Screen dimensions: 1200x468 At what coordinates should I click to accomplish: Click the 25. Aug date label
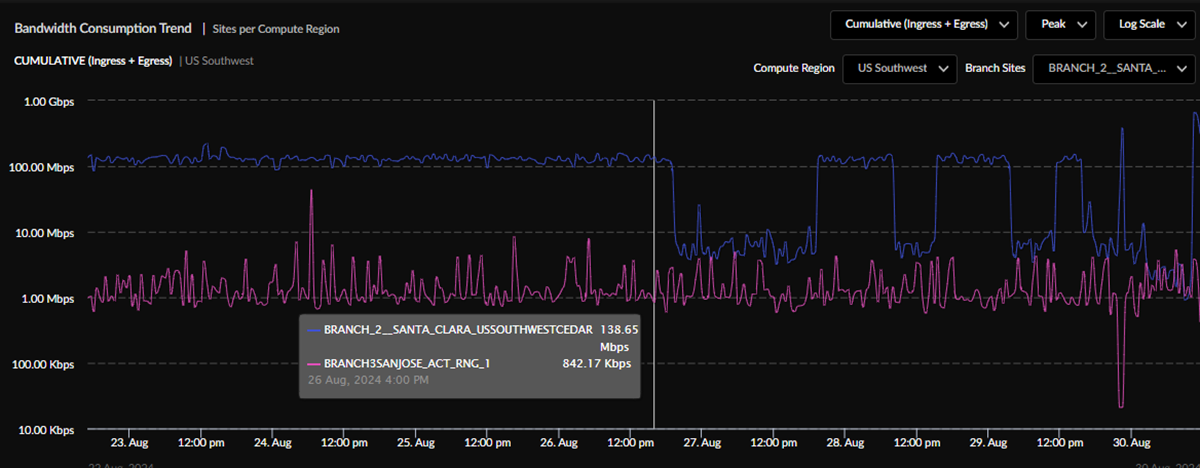[416, 442]
